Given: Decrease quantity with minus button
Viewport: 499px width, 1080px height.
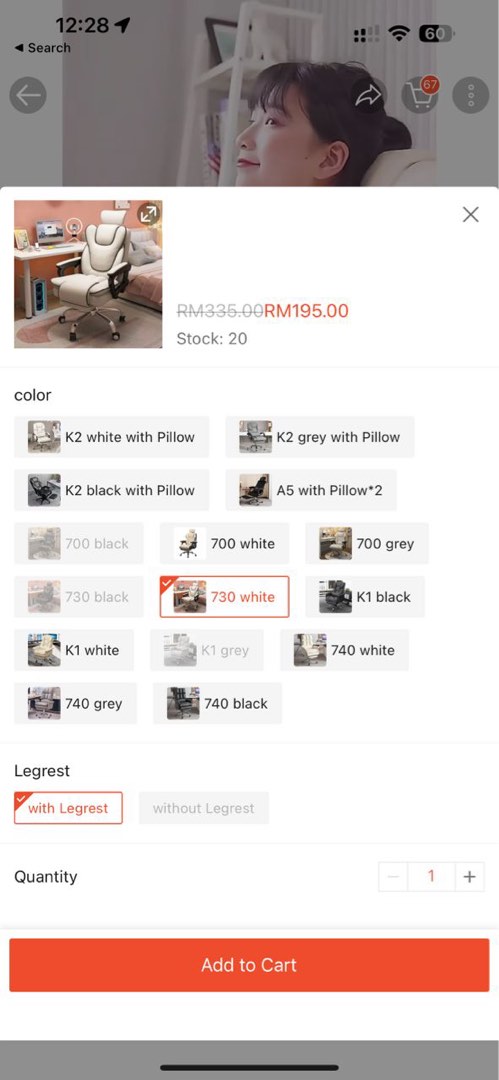Looking at the screenshot, I should click(394, 877).
